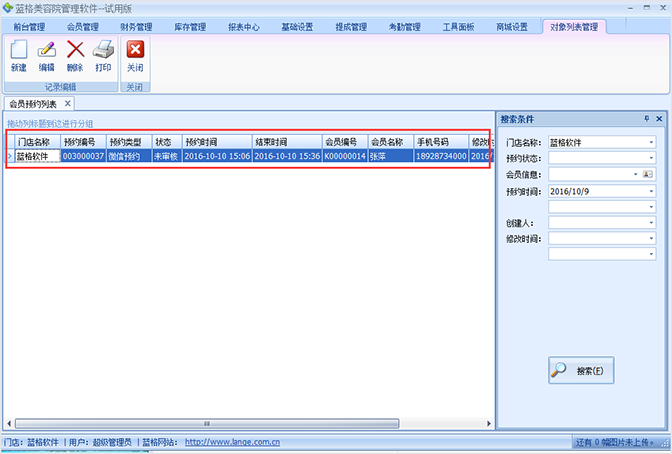Open the http://www.lange.com.cn link

coord(232,442)
